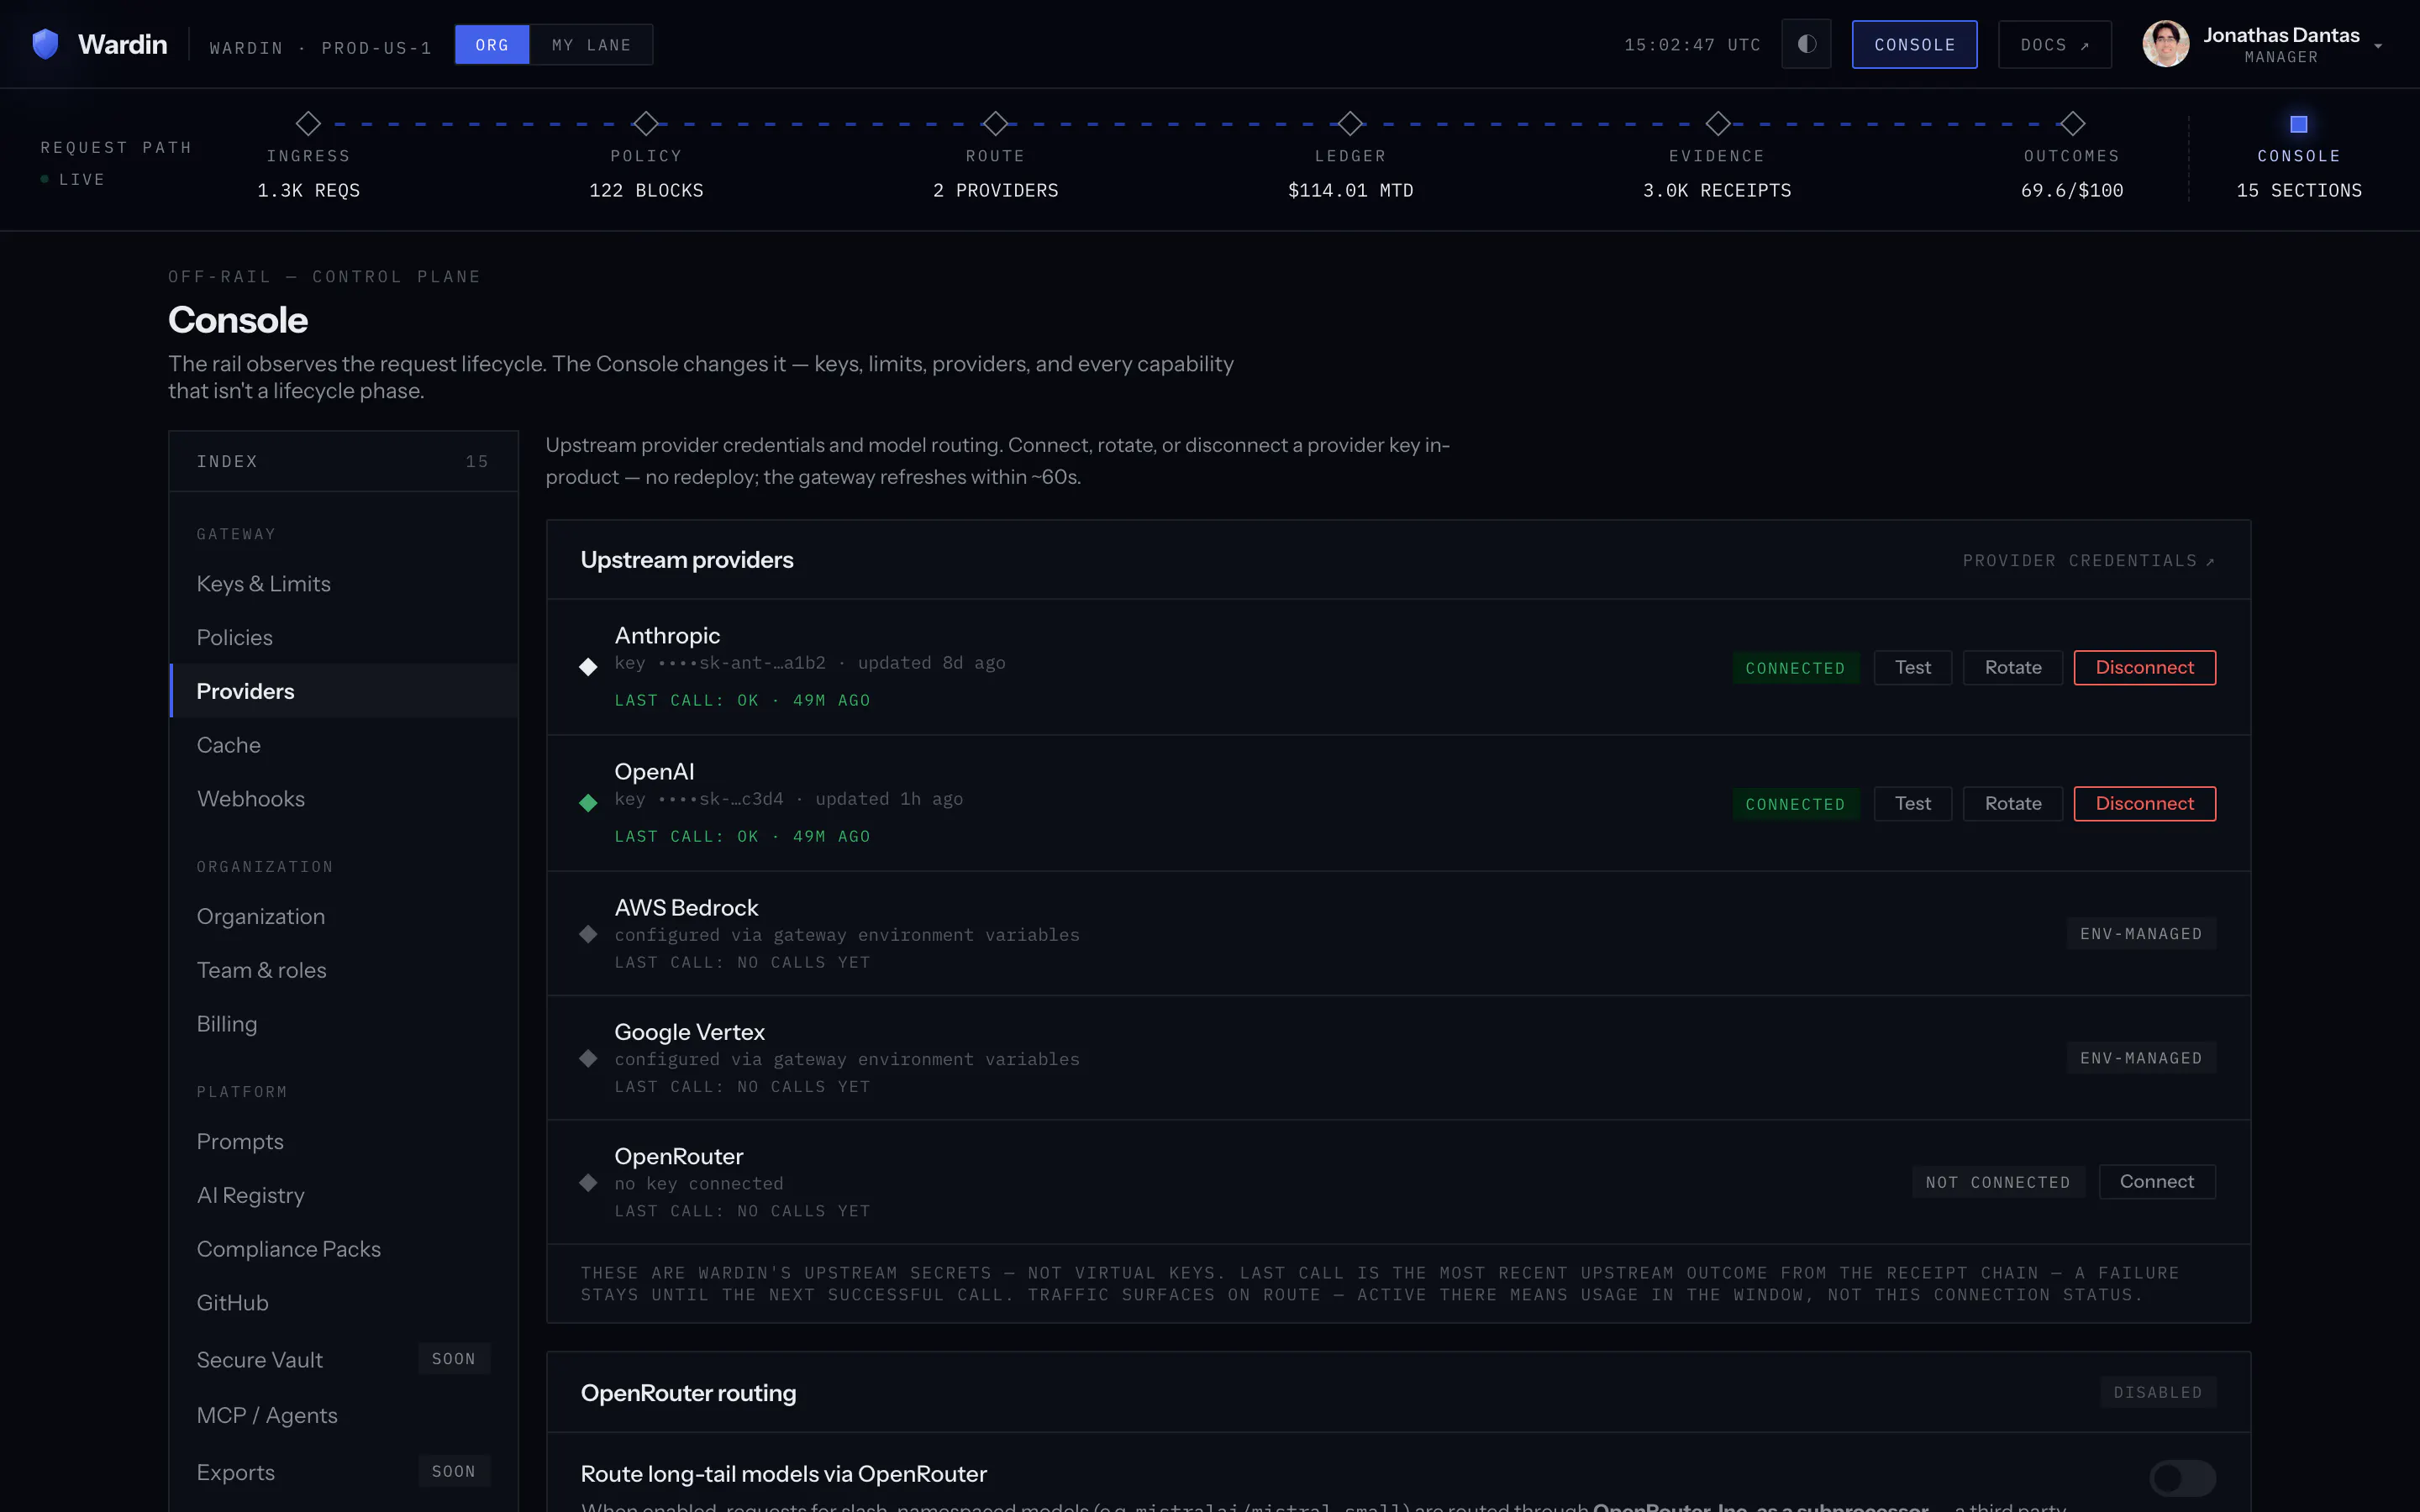This screenshot has height=1512, width=2420.
Task: Click Anthropic provider status diamond
Action: [x=588, y=667]
